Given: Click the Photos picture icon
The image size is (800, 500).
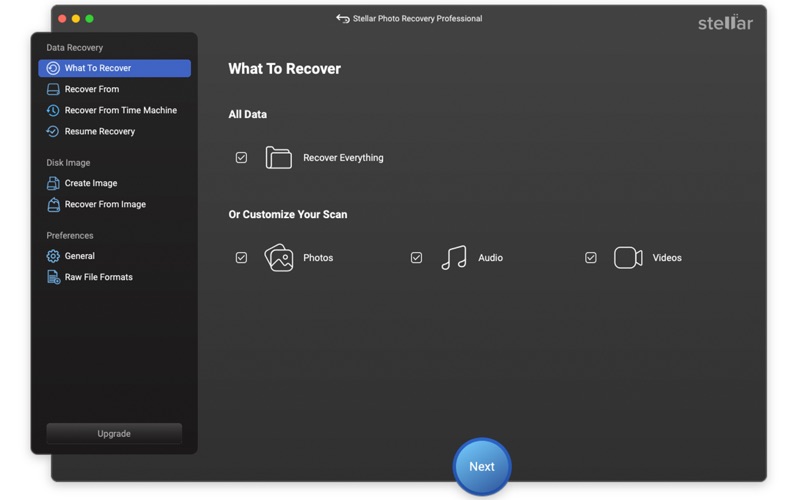Looking at the screenshot, I should (279, 258).
